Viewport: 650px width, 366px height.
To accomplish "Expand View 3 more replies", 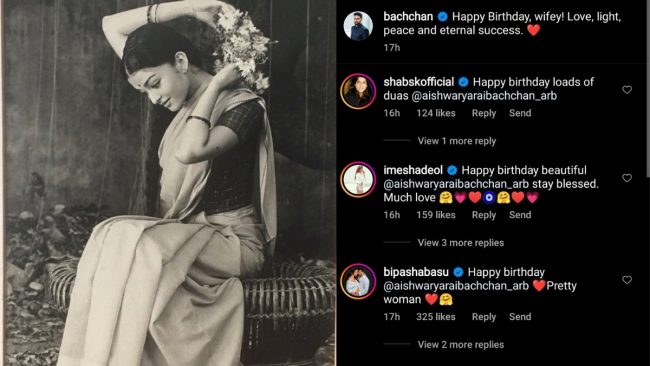I will coord(461,243).
